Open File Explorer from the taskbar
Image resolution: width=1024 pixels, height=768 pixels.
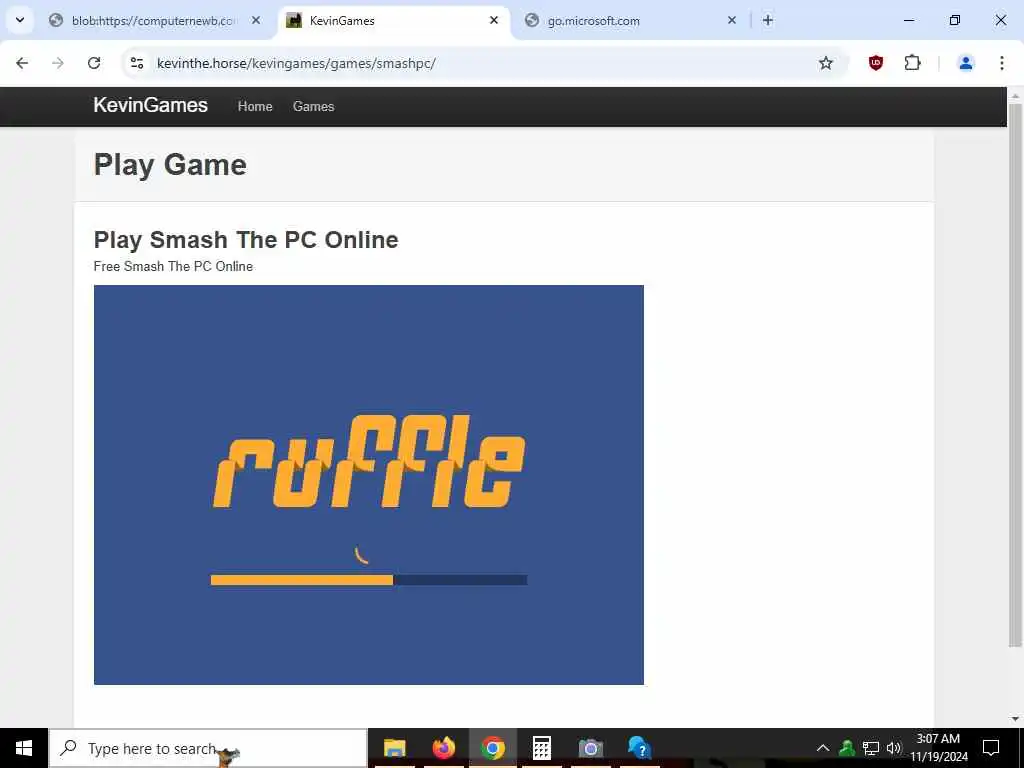(x=394, y=748)
